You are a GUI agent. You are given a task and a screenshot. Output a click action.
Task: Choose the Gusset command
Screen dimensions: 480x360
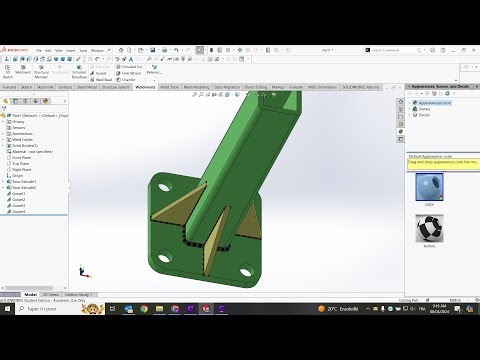pos(98,73)
